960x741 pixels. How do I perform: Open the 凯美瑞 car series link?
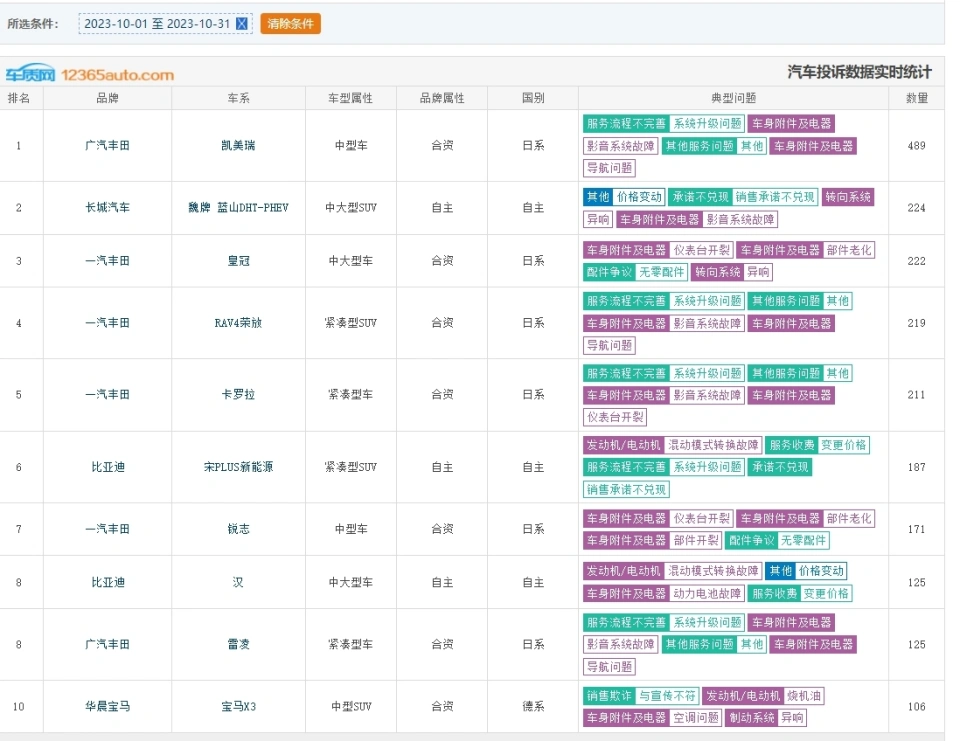coord(238,146)
